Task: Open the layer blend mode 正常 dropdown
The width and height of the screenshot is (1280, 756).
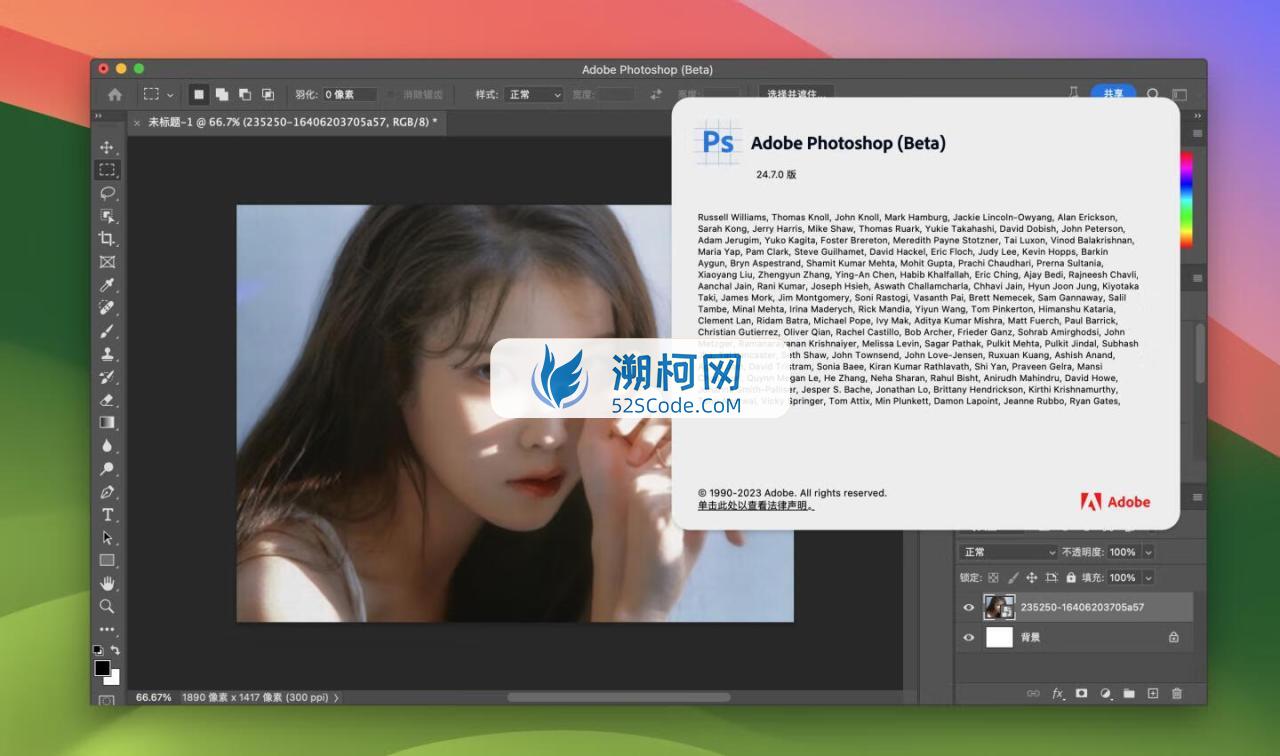Action: (x=1008, y=552)
